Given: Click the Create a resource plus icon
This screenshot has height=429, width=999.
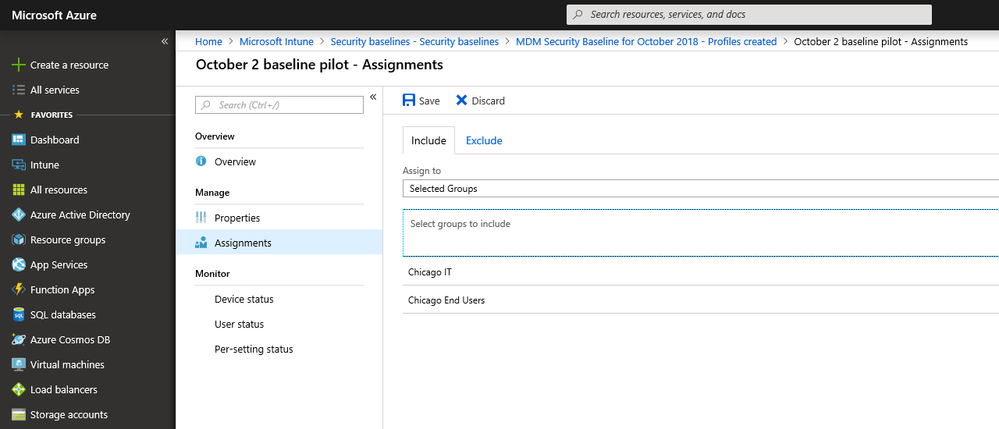Looking at the screenshot, I should 18,65.
